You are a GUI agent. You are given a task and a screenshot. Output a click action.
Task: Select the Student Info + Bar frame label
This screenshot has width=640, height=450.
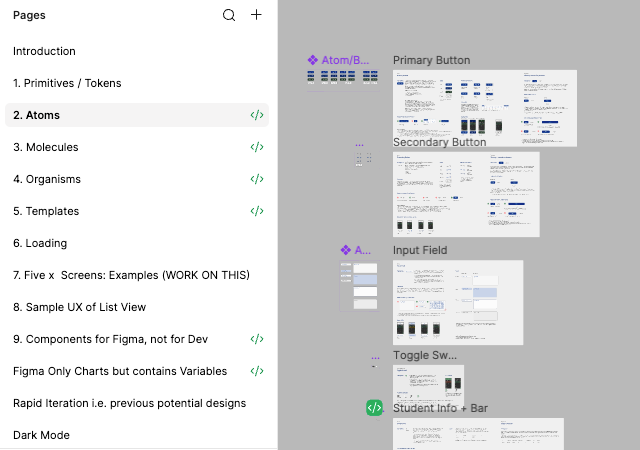point(440,408)
